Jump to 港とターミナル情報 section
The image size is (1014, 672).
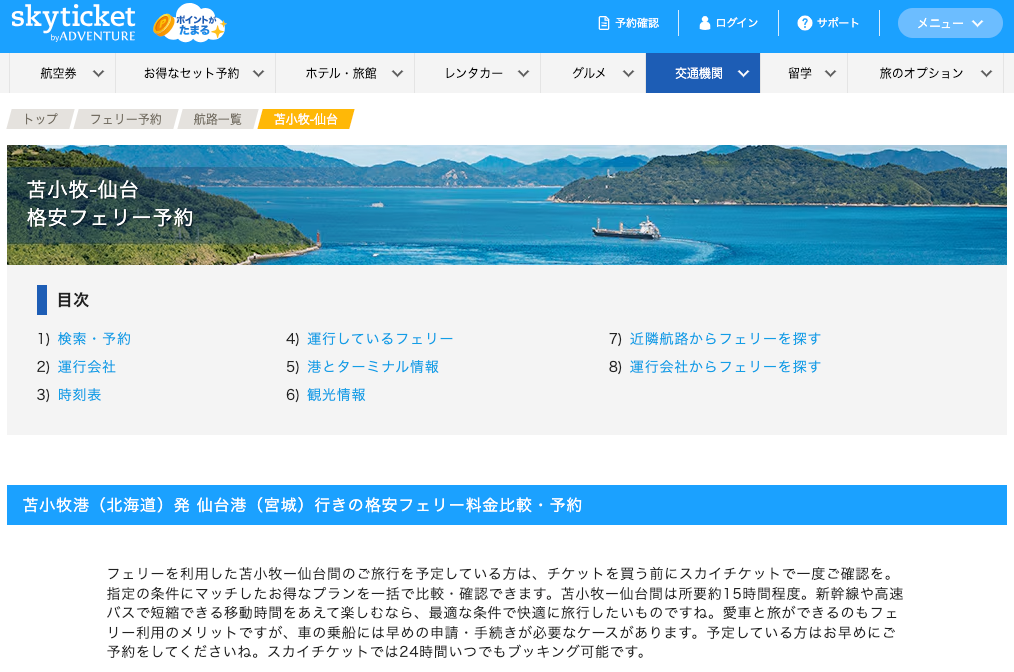click(373, 367)
